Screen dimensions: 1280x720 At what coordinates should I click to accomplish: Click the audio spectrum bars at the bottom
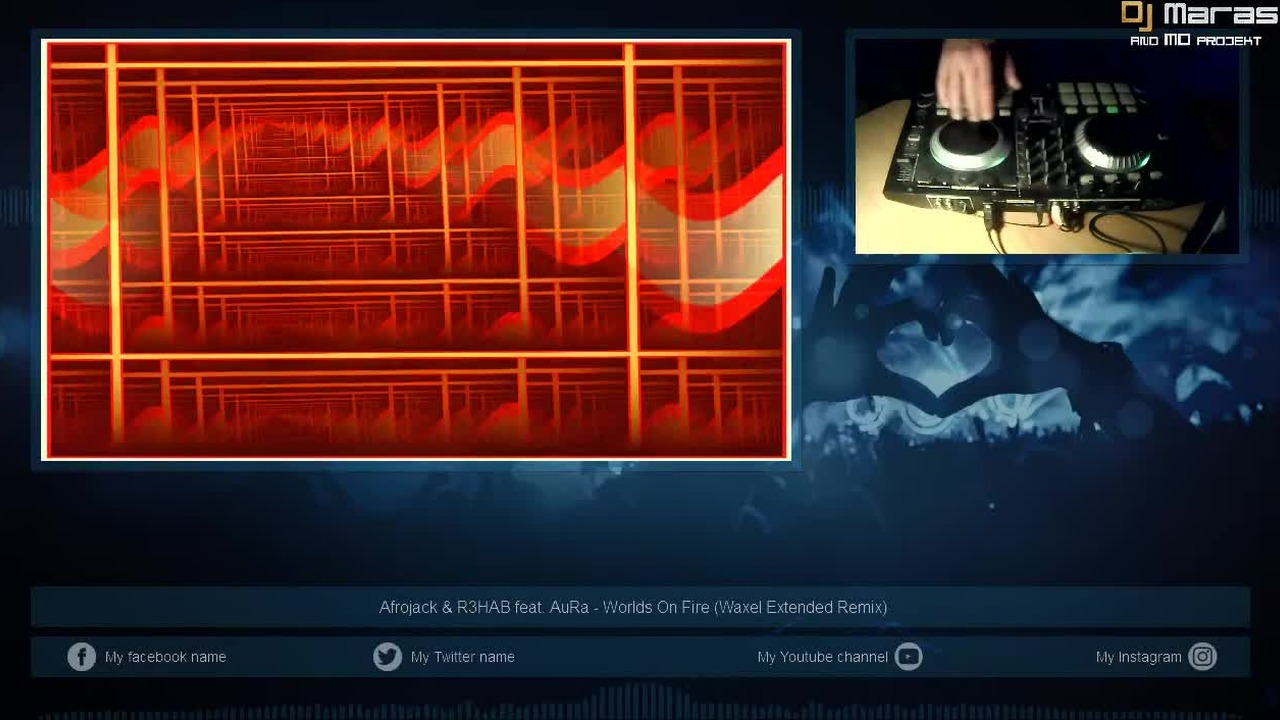(x=640, y=702)
